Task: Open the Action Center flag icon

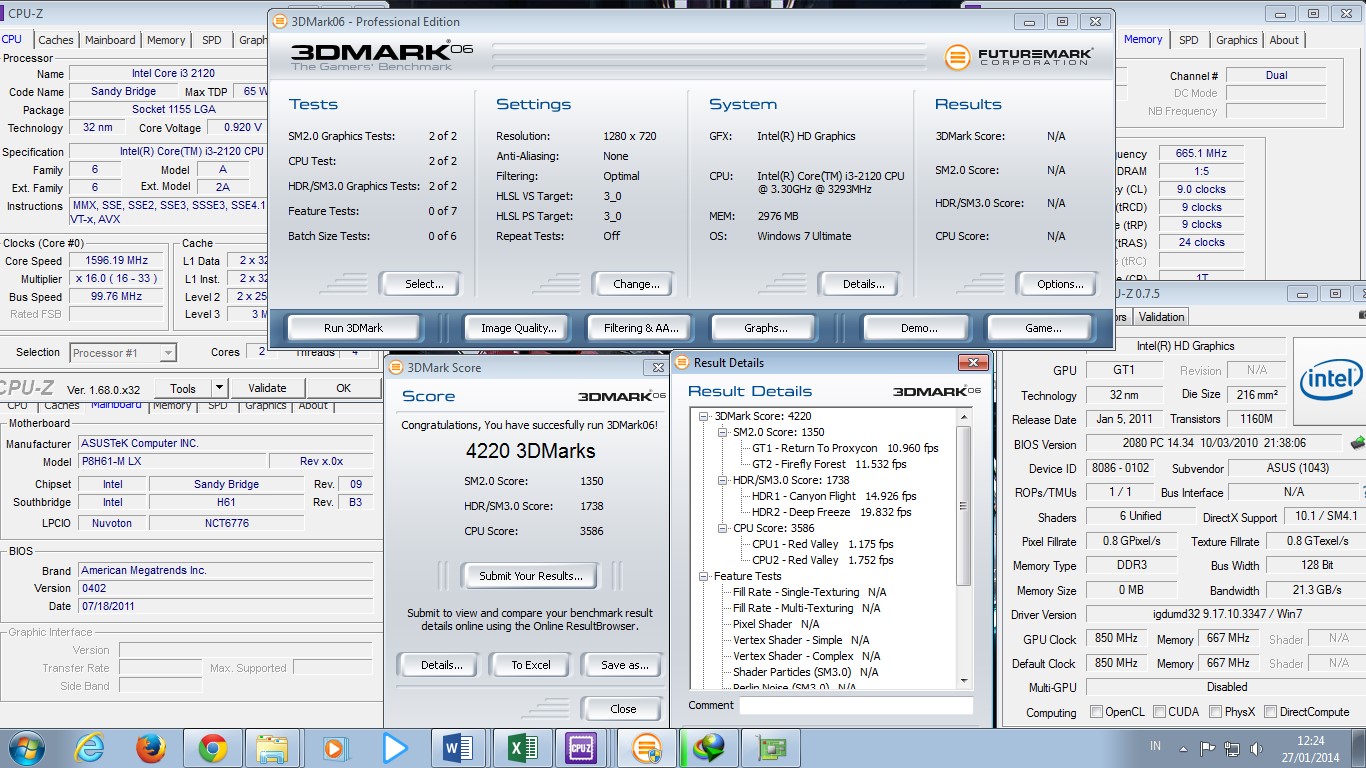Action: [1207, 747]
